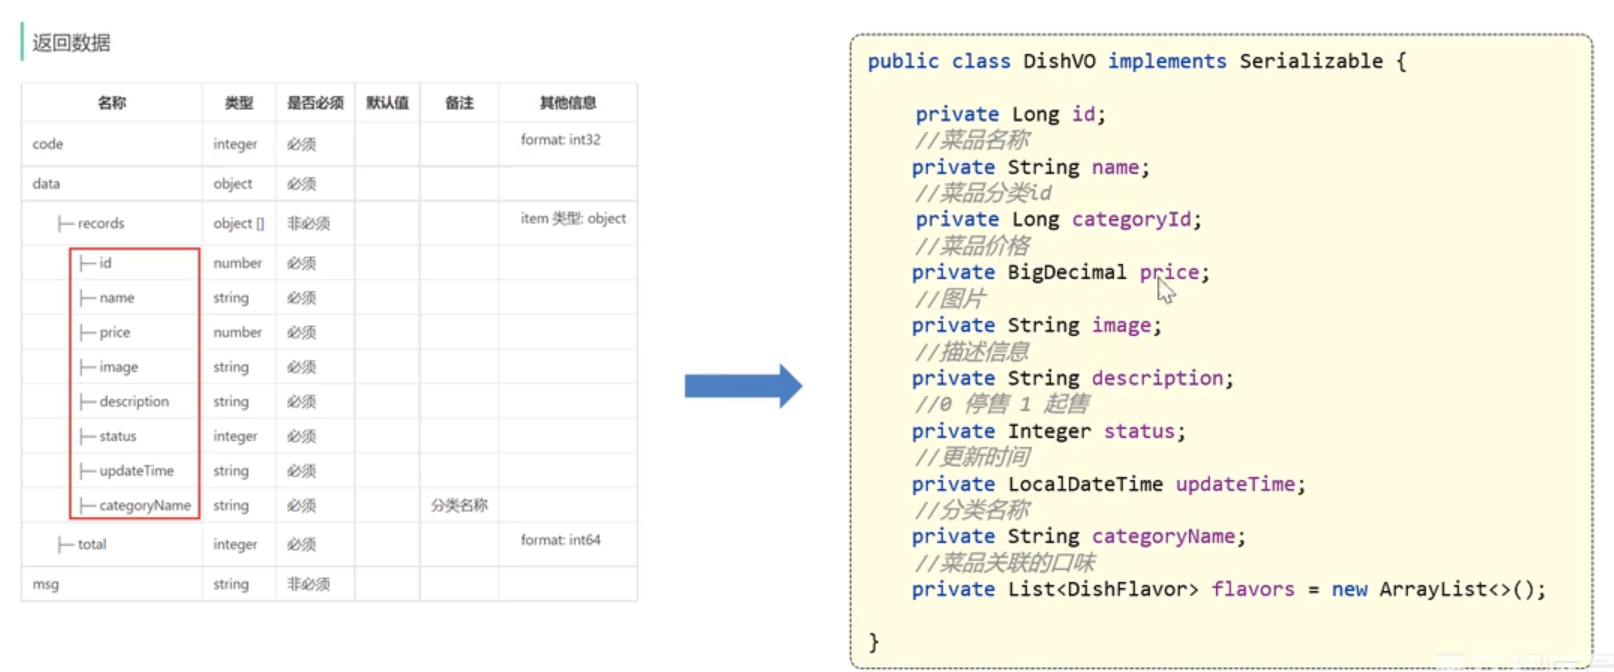Click the //更新时间 comment

coord(971,457)
